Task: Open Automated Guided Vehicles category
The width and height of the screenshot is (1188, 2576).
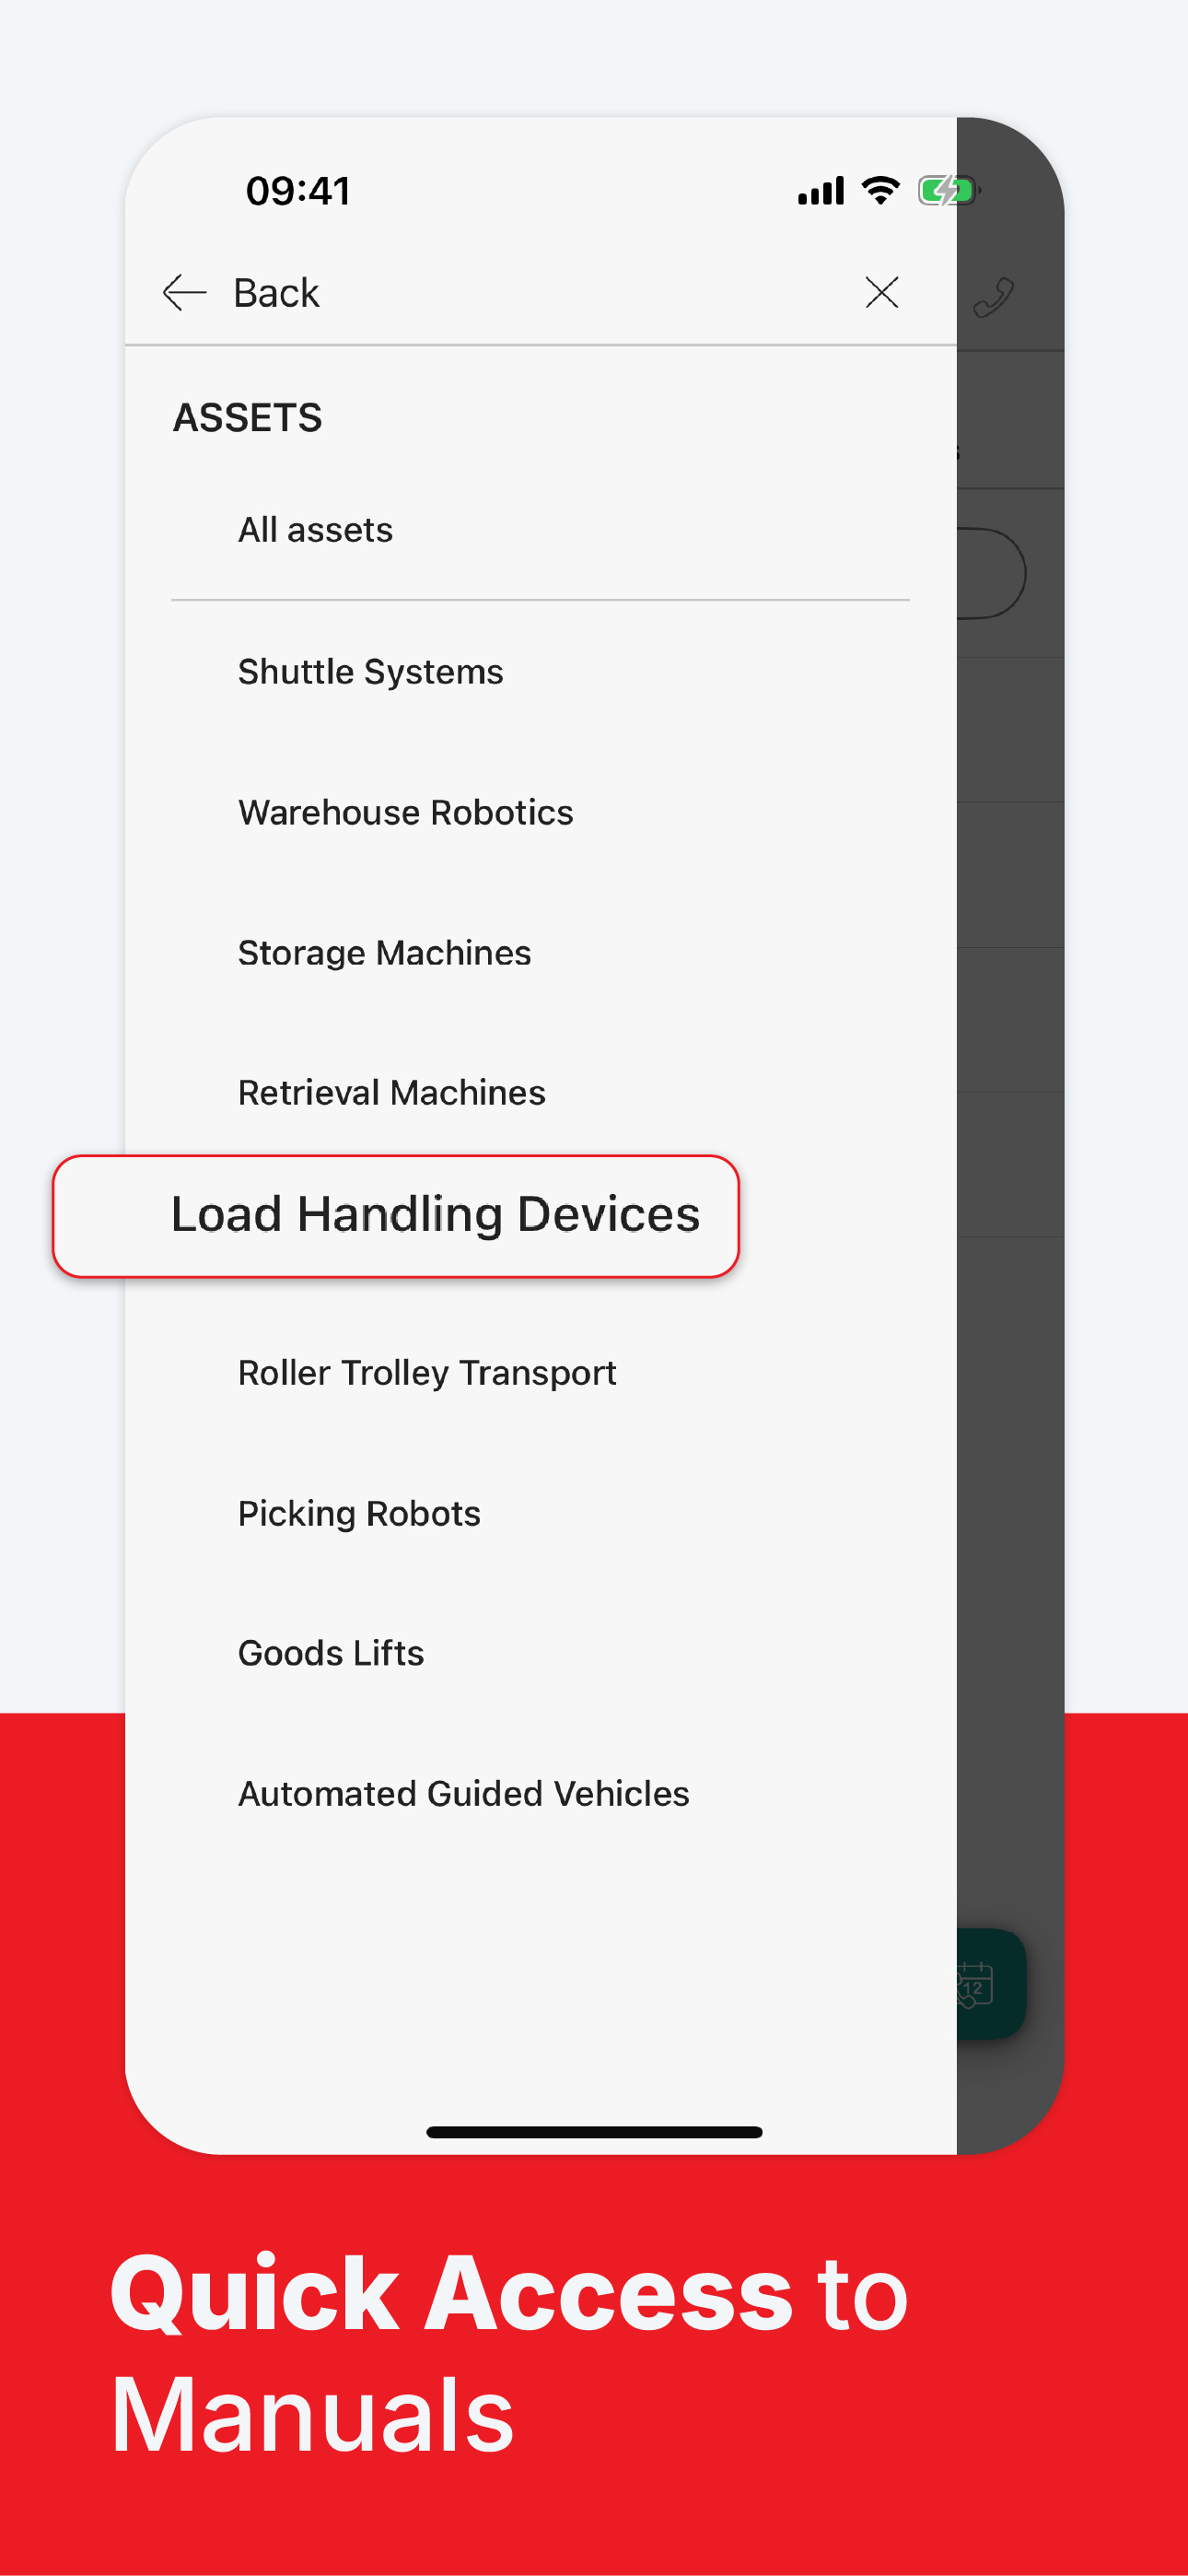Action: pos(540,1793)
